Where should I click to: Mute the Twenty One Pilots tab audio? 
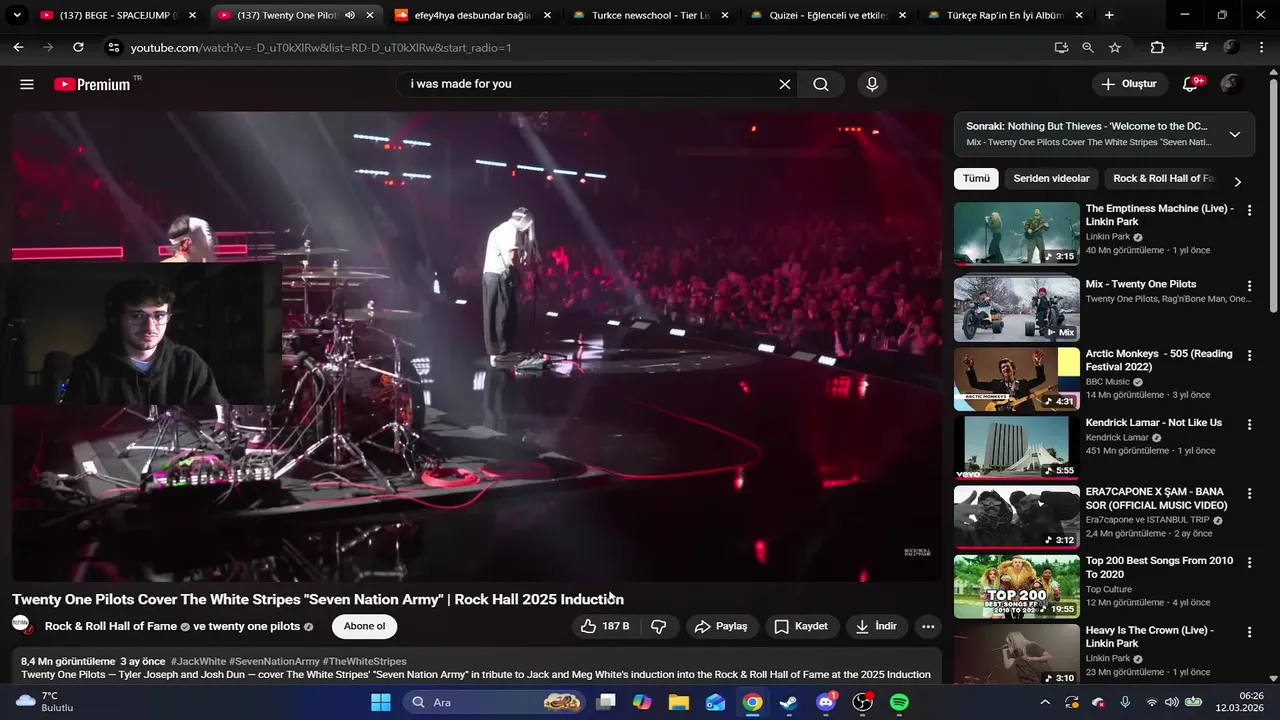point(350,15)
